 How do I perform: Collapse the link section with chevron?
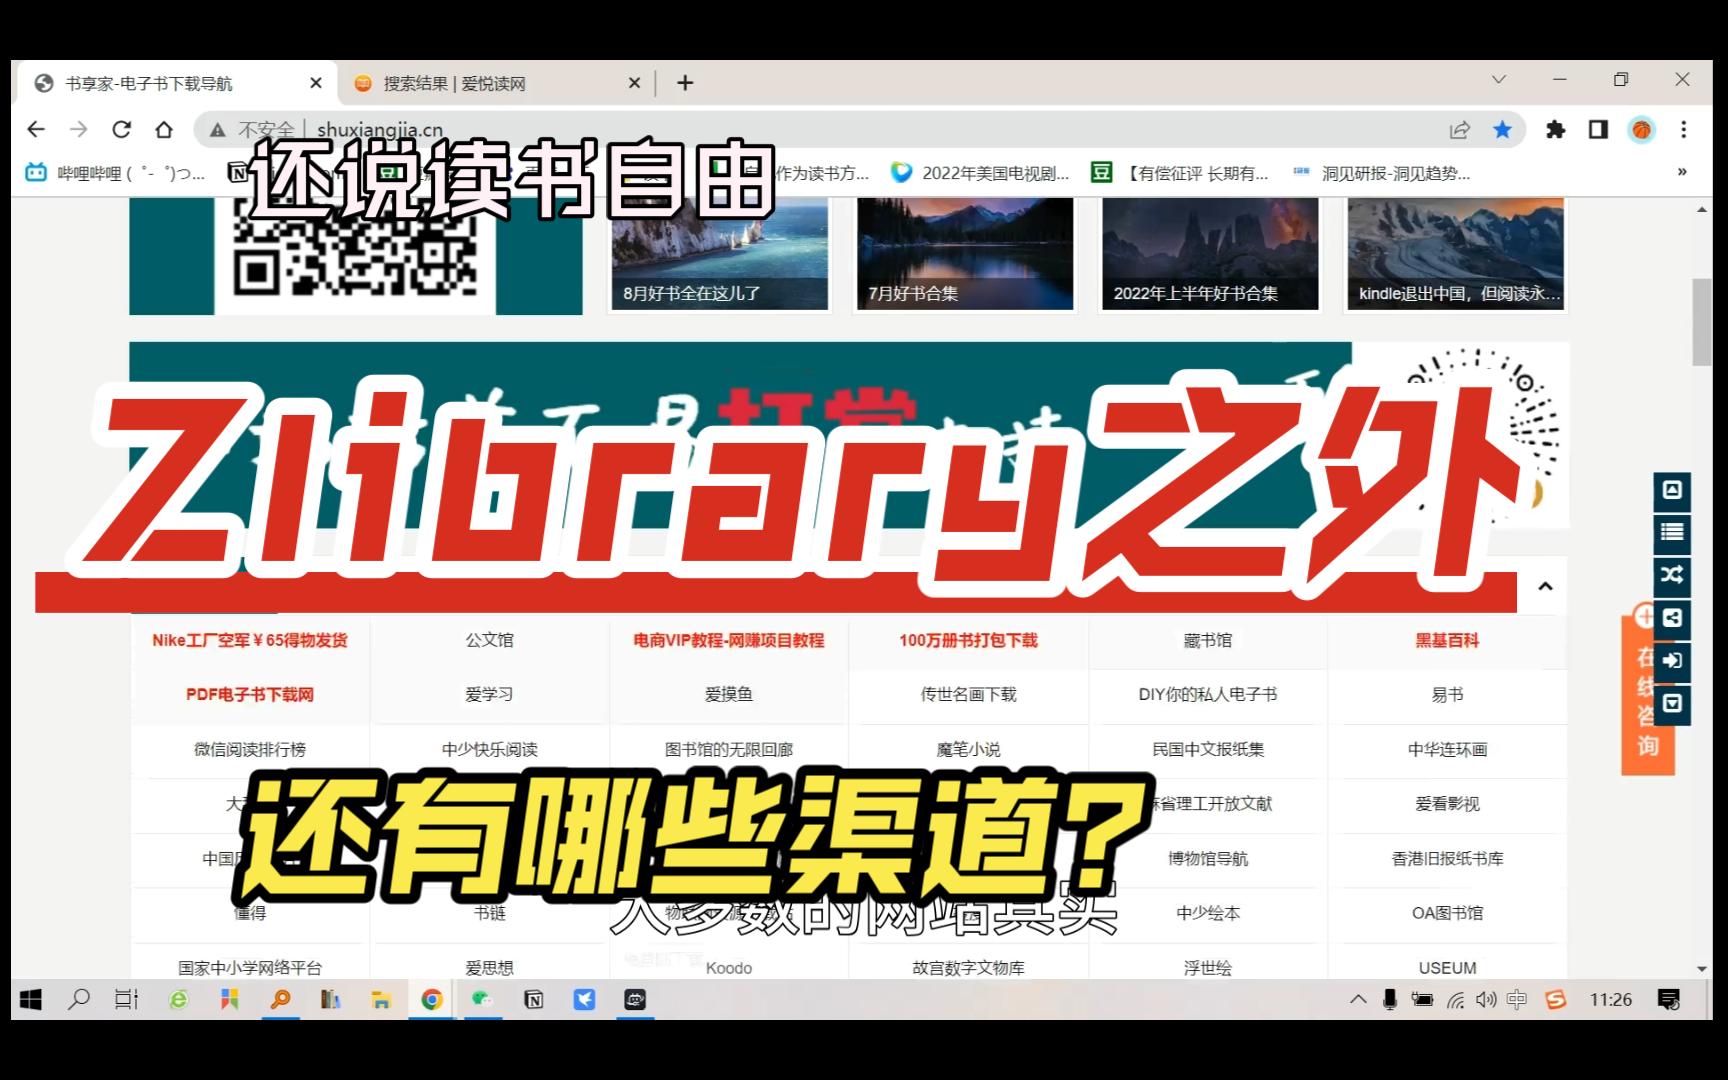tap(1545, 587)
